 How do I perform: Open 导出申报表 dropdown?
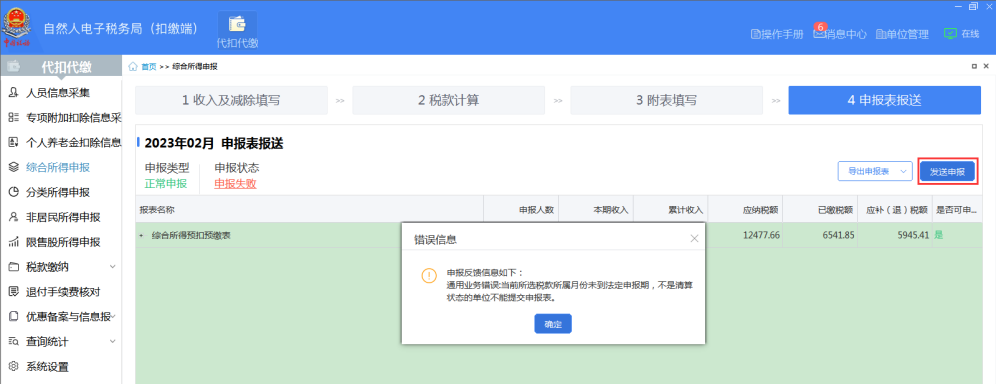[875, 171]
